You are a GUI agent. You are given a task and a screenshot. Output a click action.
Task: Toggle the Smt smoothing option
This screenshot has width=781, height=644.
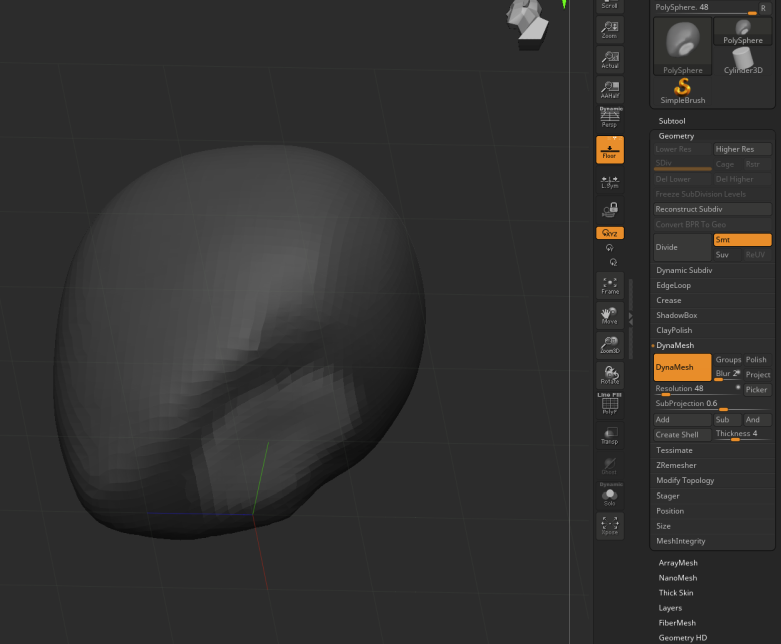pos(743,240)
